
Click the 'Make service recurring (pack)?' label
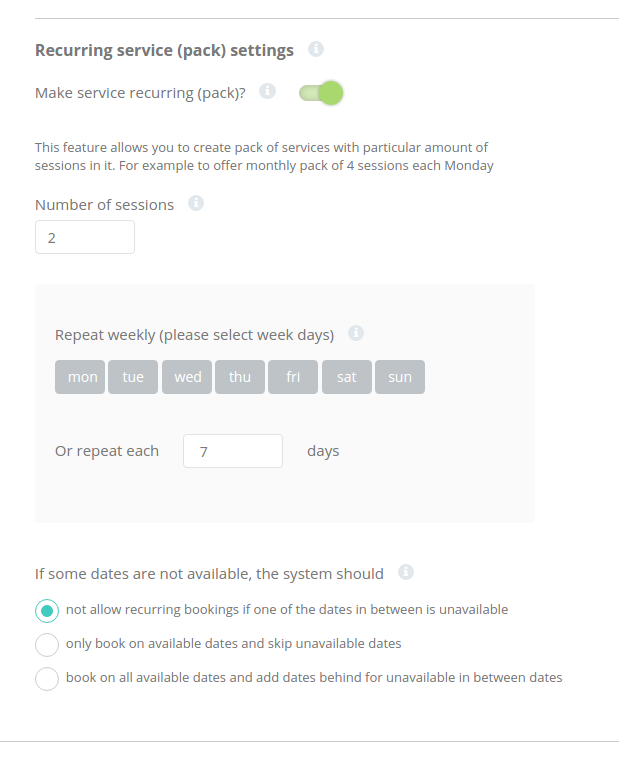pos(140,93)
